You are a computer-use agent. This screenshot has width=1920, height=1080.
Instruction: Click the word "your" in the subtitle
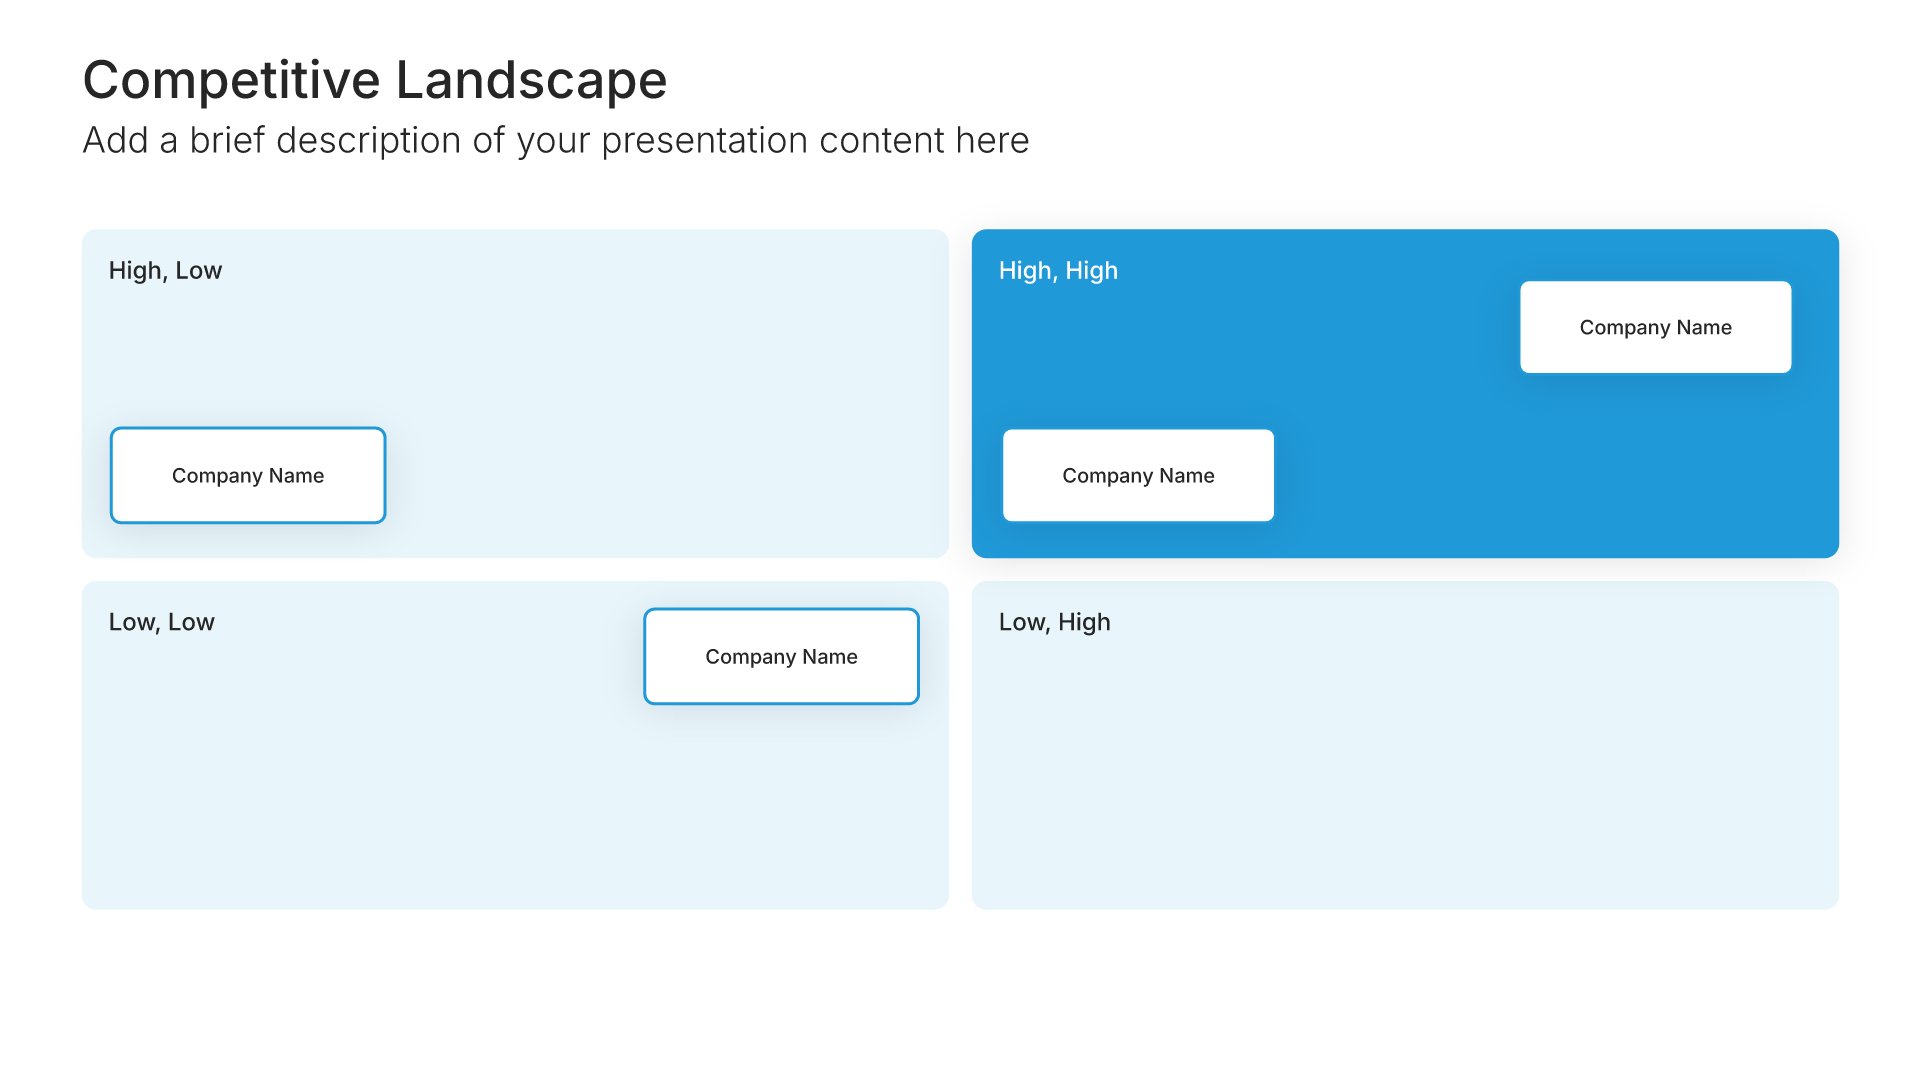pos(553,141)
